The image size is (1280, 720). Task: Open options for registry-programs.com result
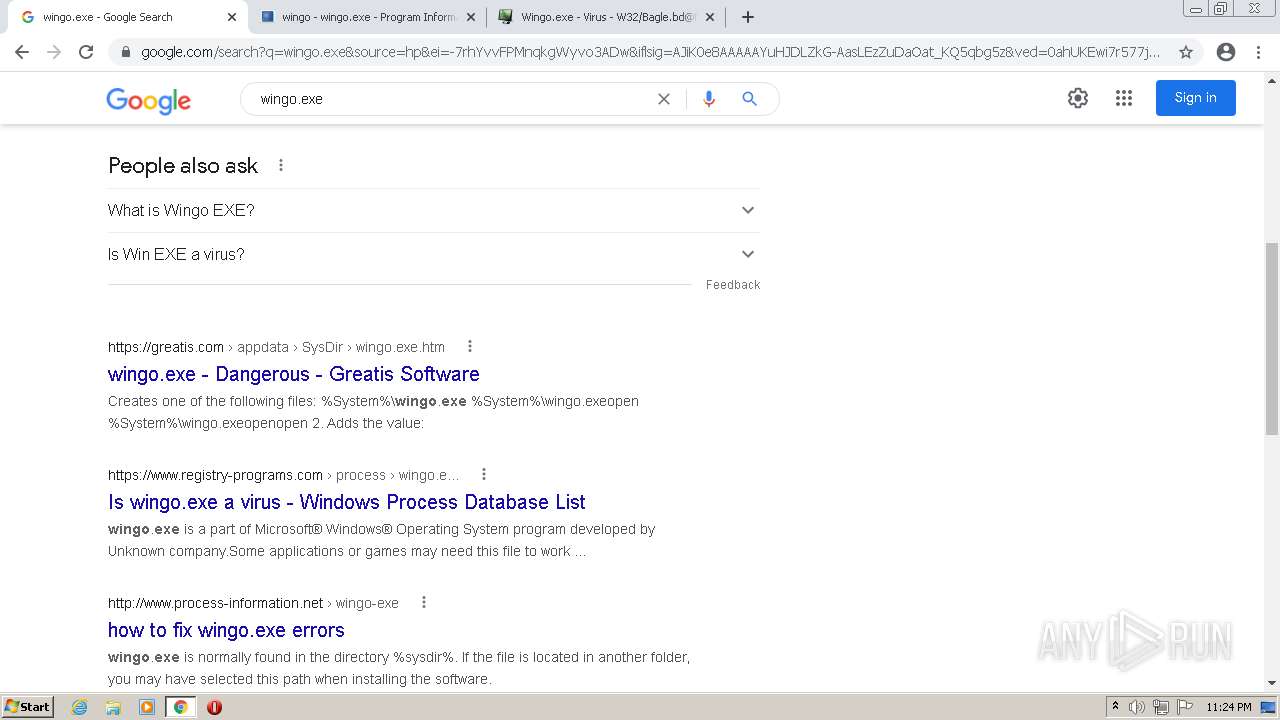[484, 474]
